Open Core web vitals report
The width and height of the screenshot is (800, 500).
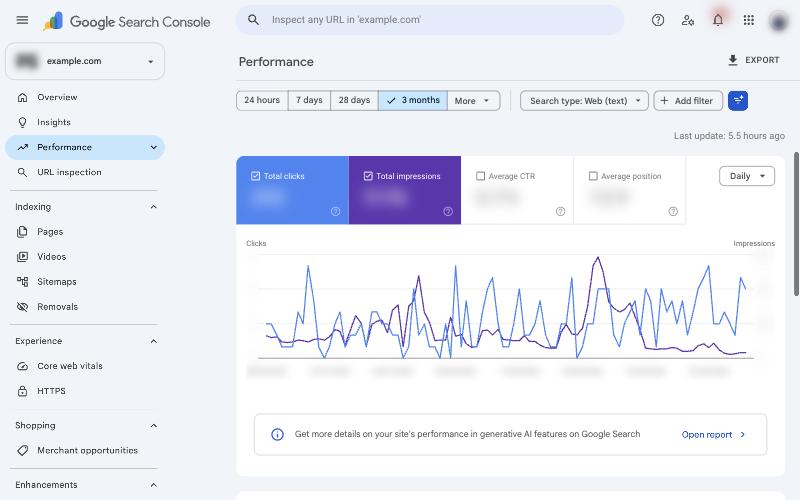(x=85, y=366)
